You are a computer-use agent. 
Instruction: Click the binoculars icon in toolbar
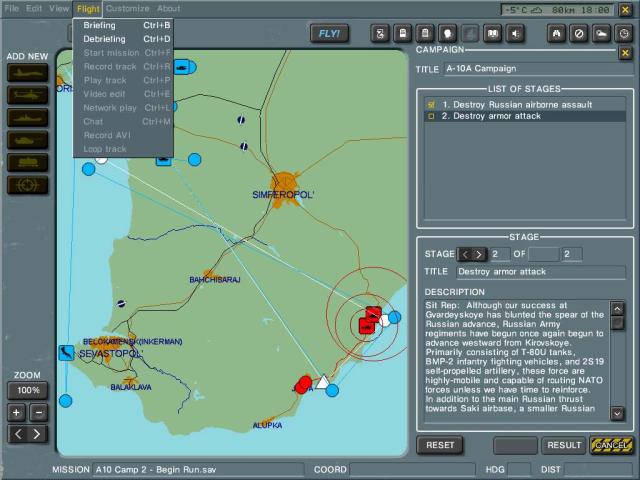pos(558,33)
